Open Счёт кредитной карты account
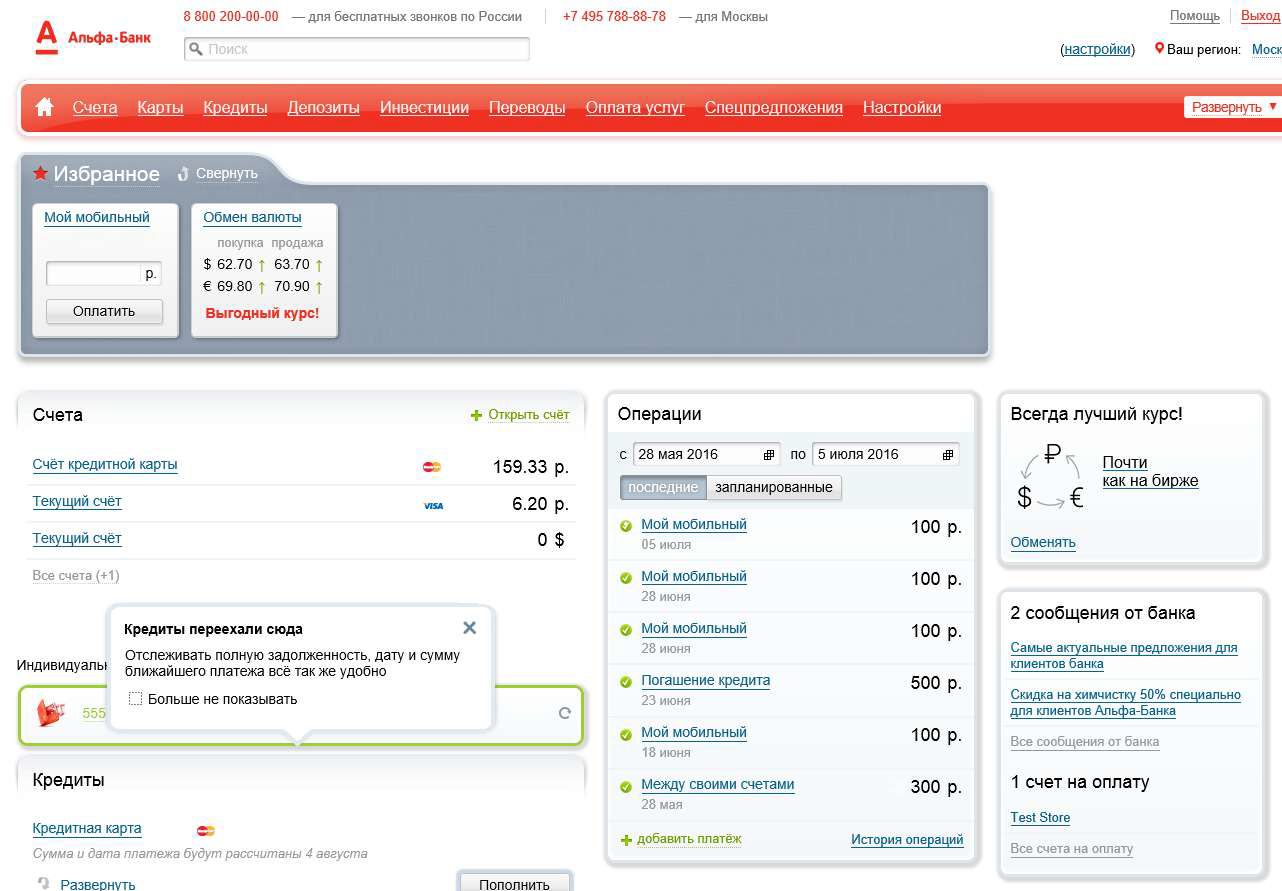The height and width of the screenshot is (891, 1282). pyautogui.click(x=105, y=465)
